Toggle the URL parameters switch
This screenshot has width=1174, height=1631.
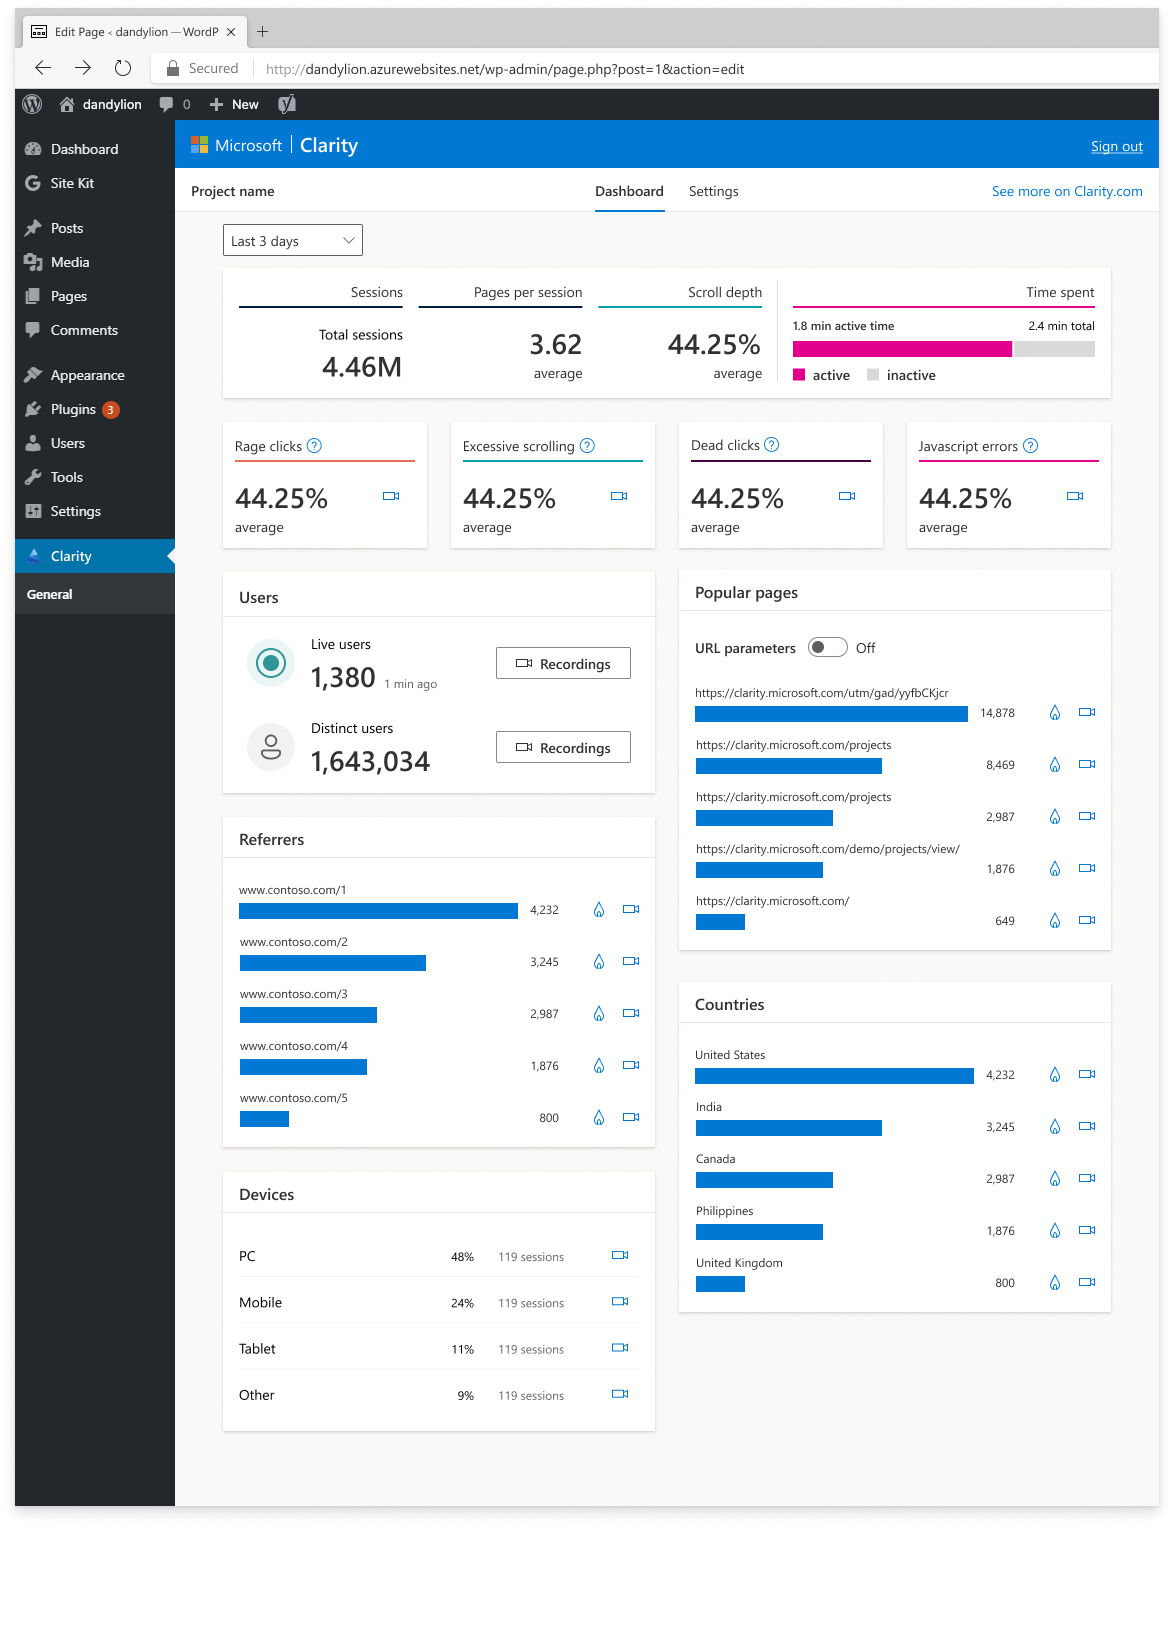pyautogui.click(x=827, y=648)
